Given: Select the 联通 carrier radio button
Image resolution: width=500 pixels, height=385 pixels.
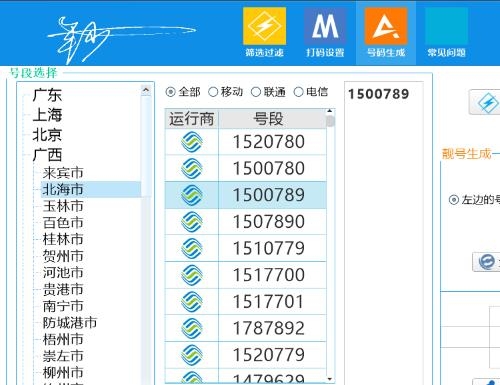Looking at the screenshot, I should click(256, 92).
